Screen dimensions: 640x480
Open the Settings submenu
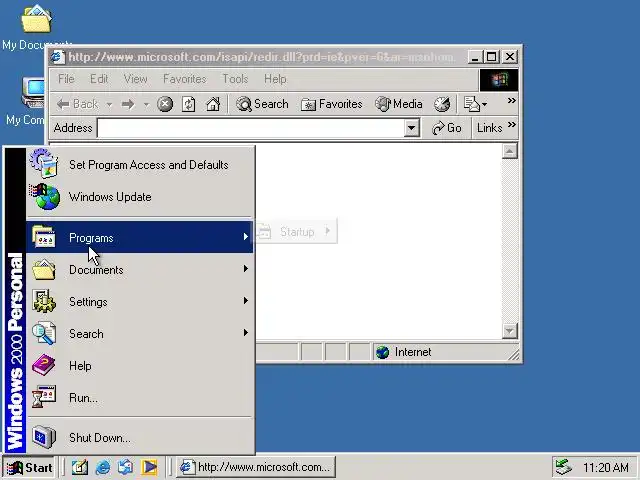[x=140, y=302]
